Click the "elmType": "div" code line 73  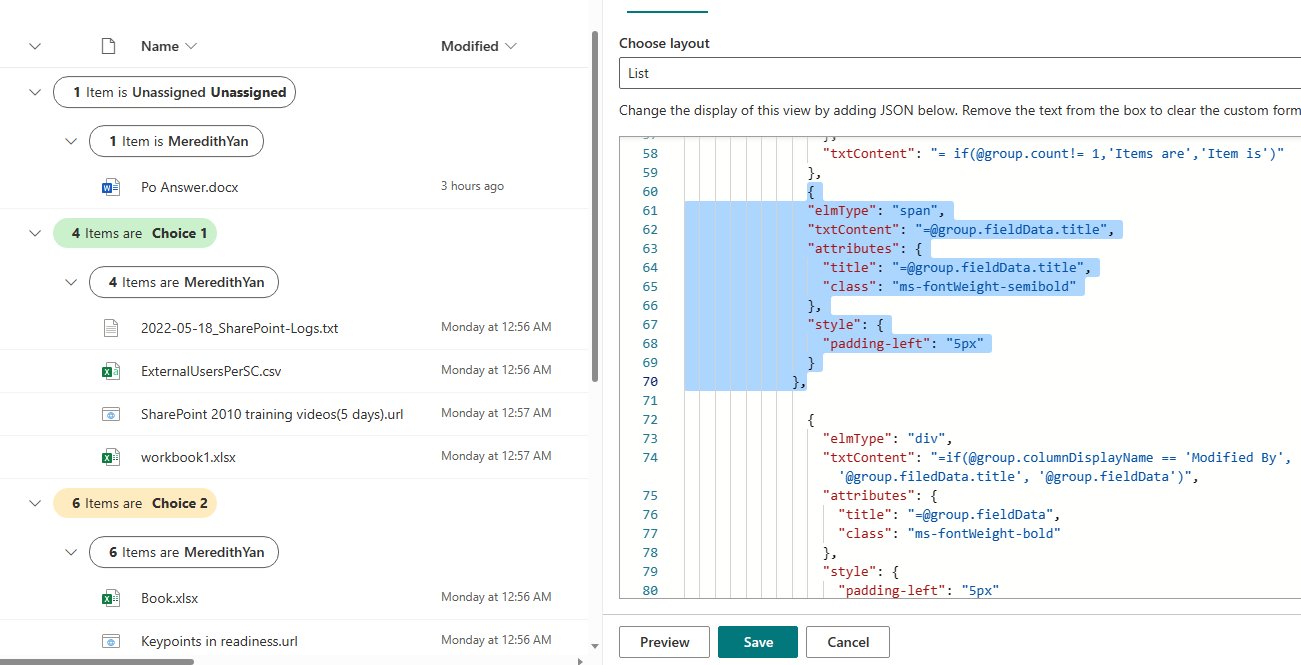(x=888, y=438)
